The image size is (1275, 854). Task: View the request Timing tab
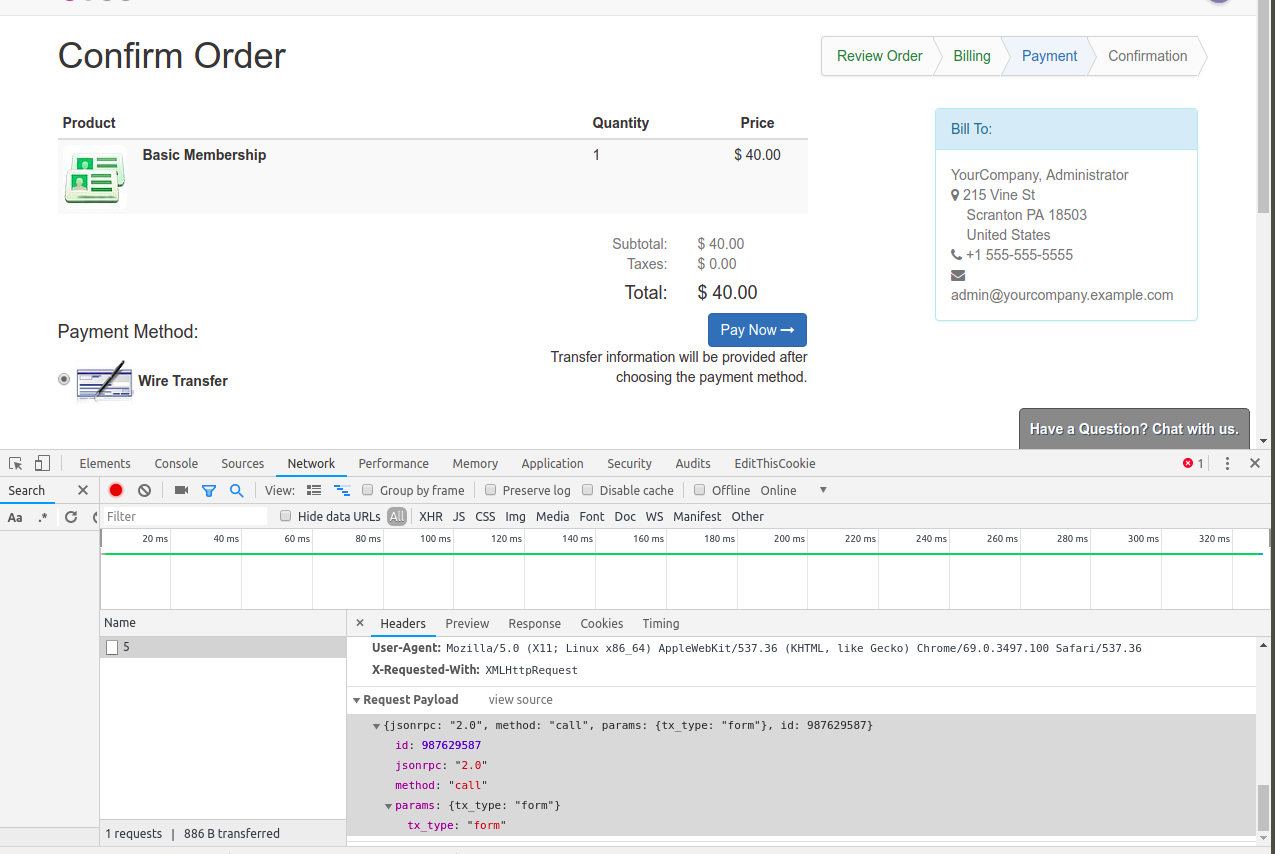pos(661,623)
